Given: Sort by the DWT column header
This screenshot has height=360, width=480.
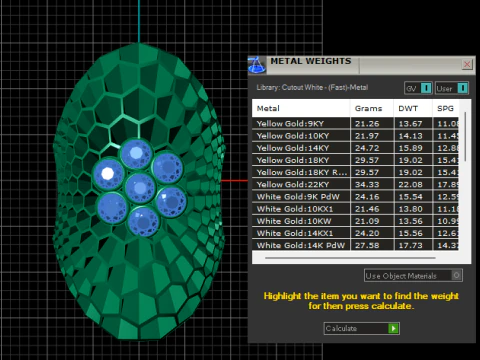Looking at the screenshot, I should [x=413, y=108].
